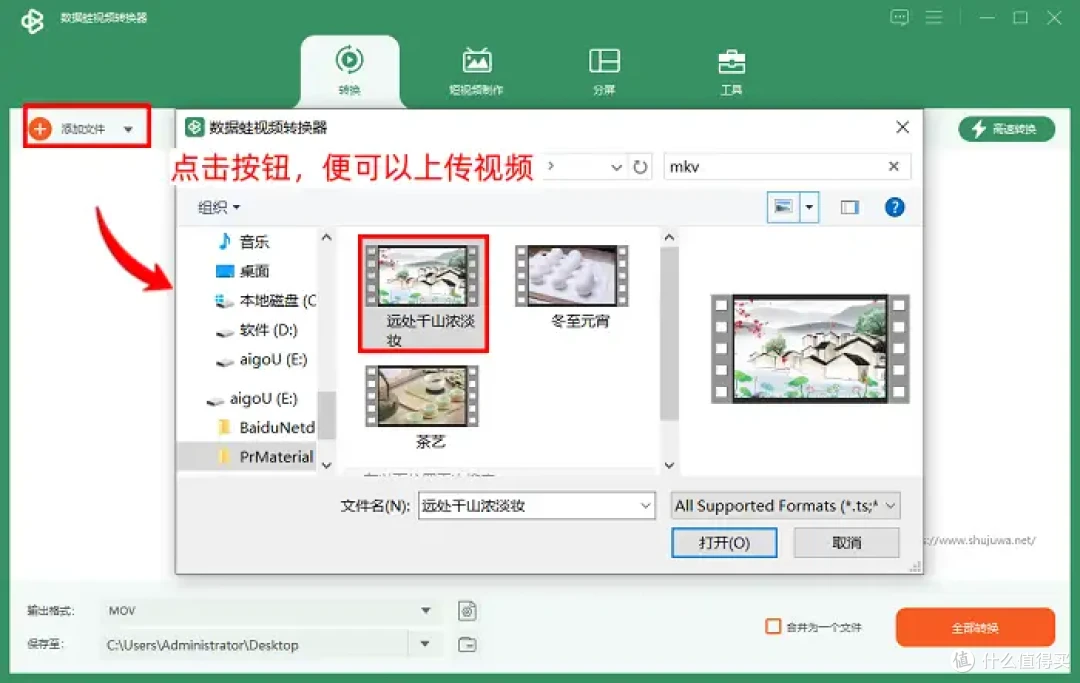
Task: Switch to the 转换 convert tab
Action: pos(349,70)
